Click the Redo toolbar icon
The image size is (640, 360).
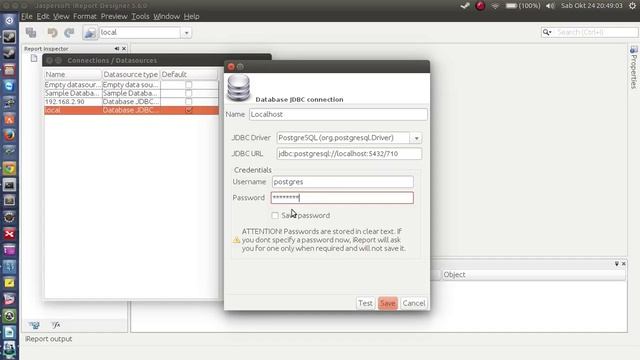point(69,32)
